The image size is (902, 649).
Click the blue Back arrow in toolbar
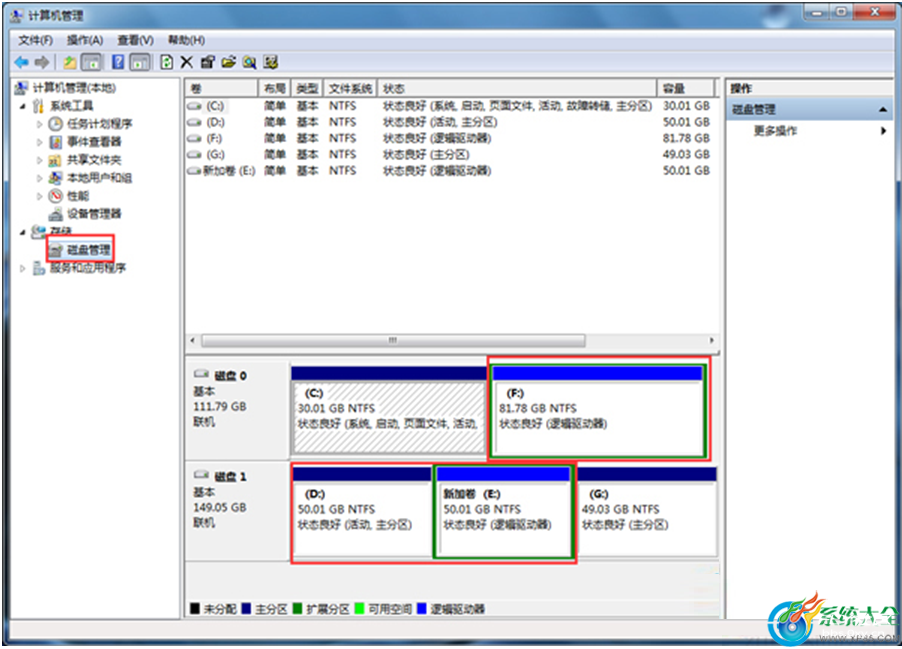coord(22,62)
